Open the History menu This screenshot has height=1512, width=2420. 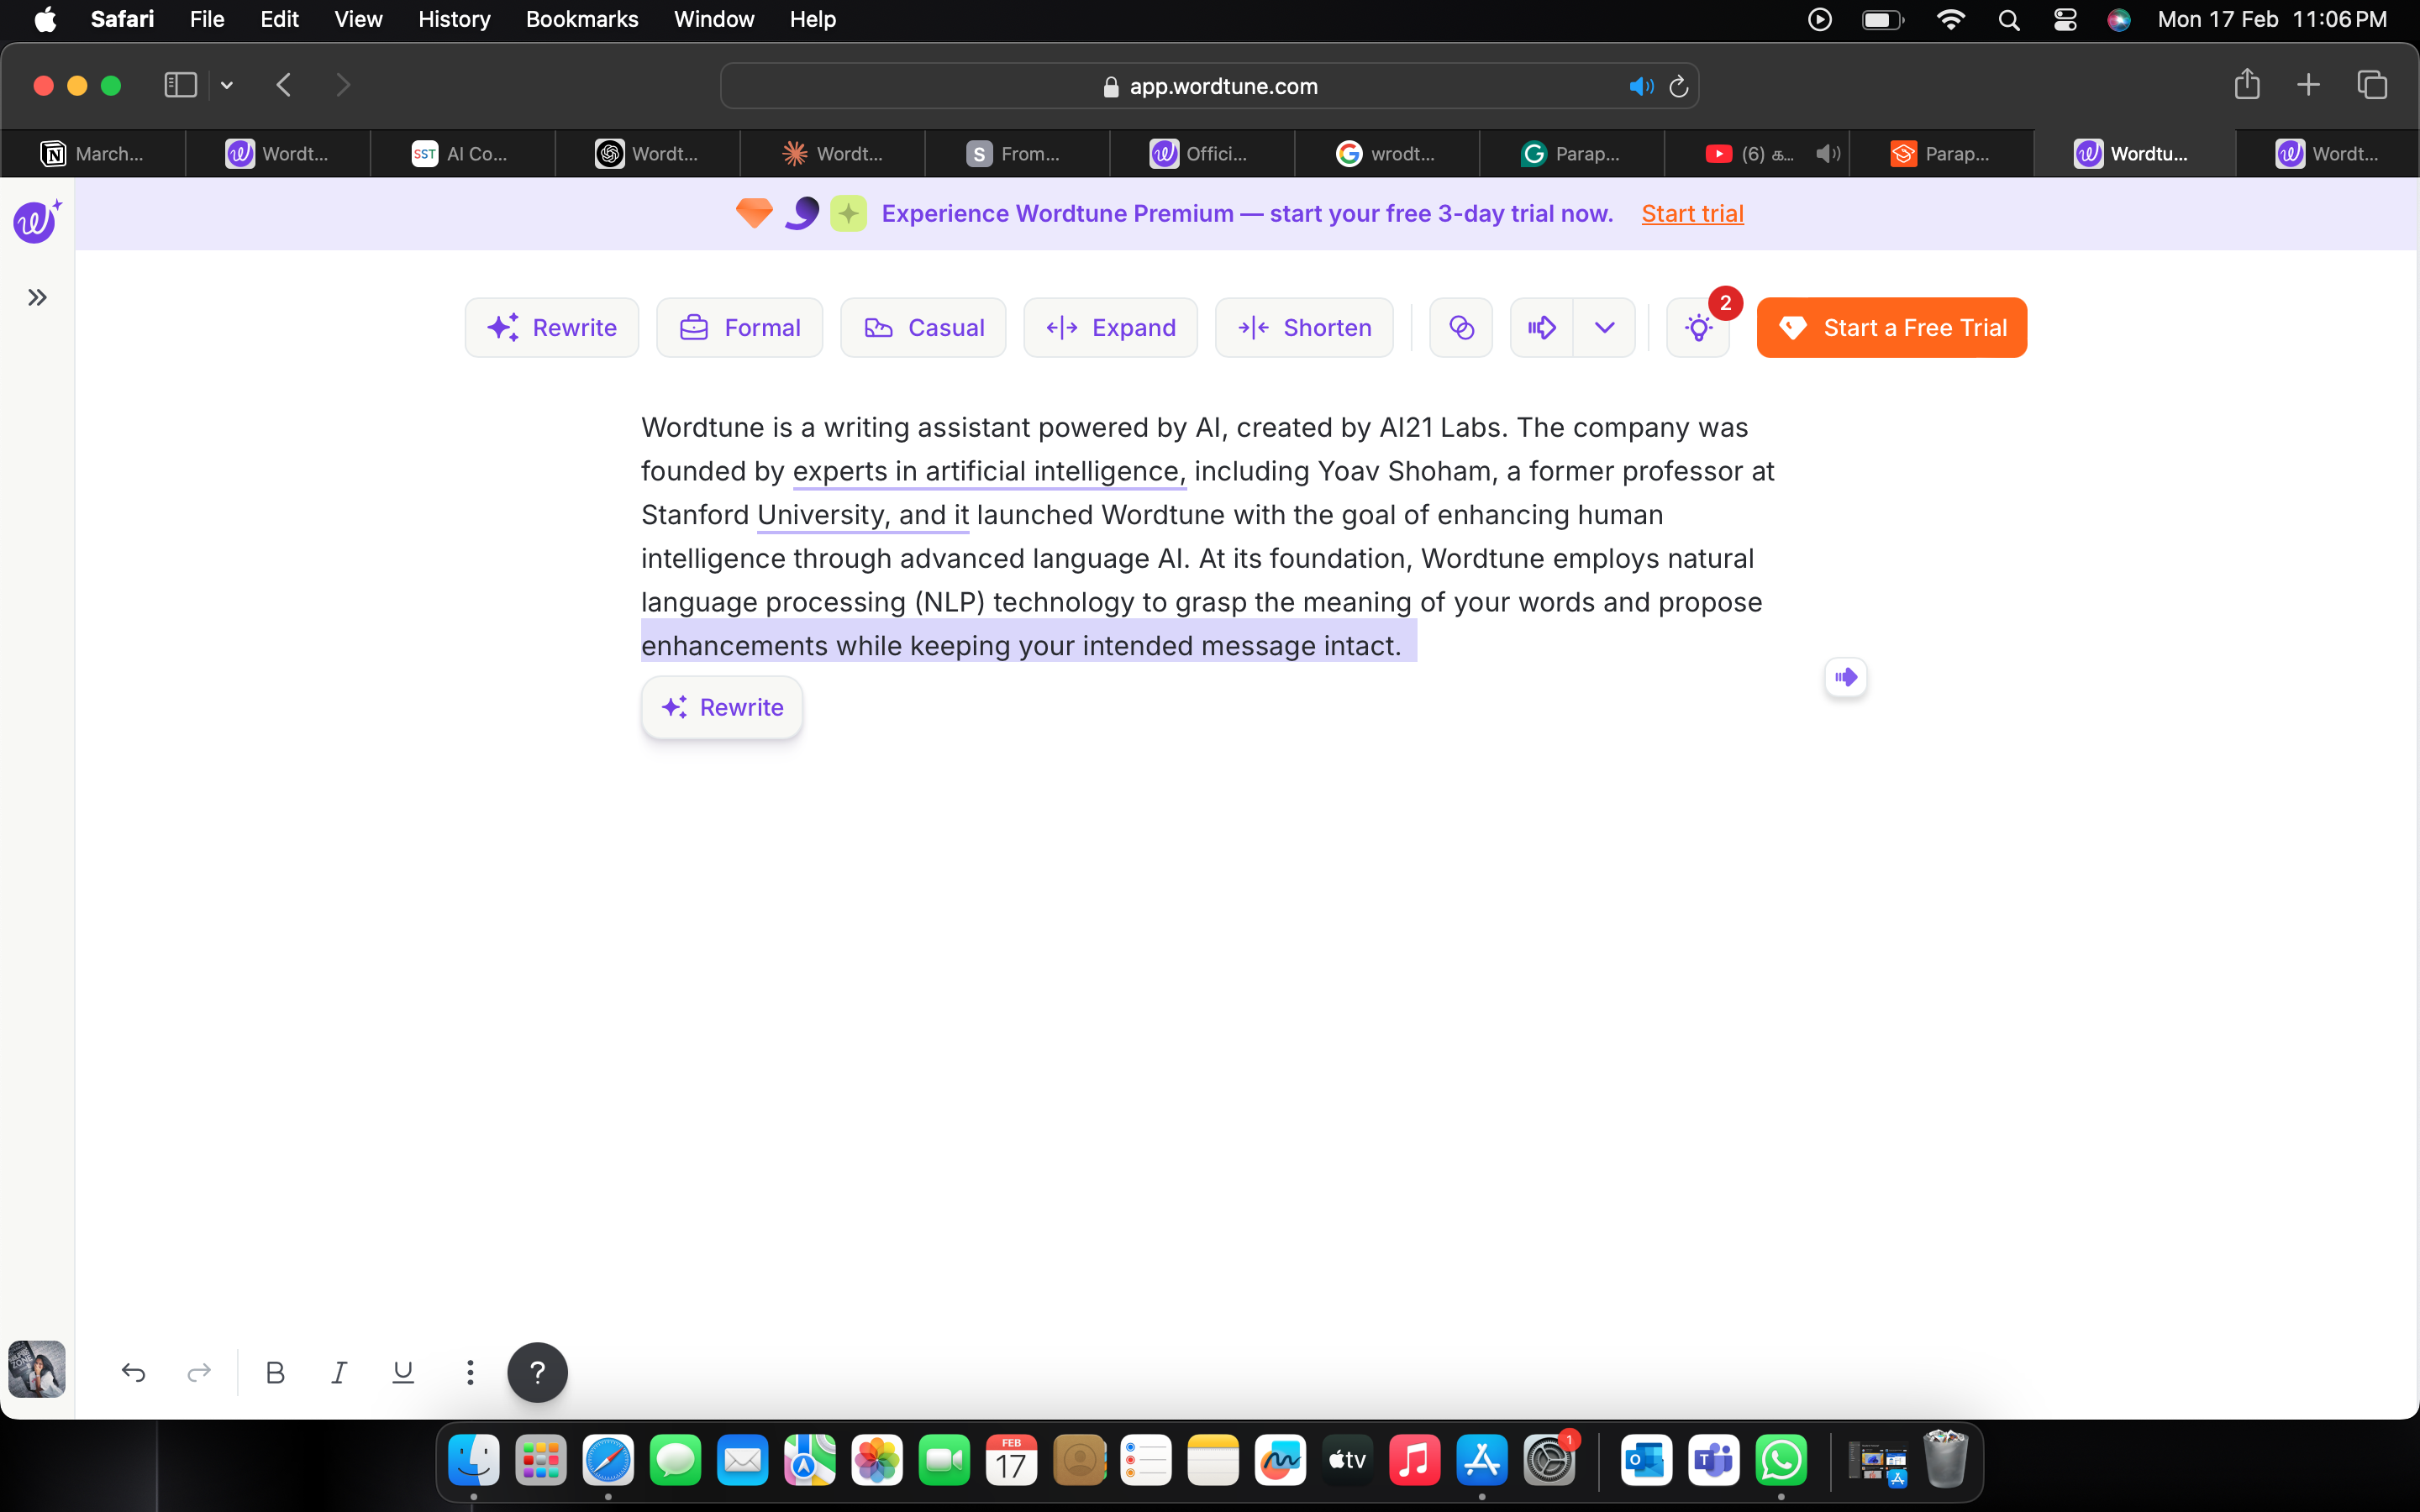454,19
